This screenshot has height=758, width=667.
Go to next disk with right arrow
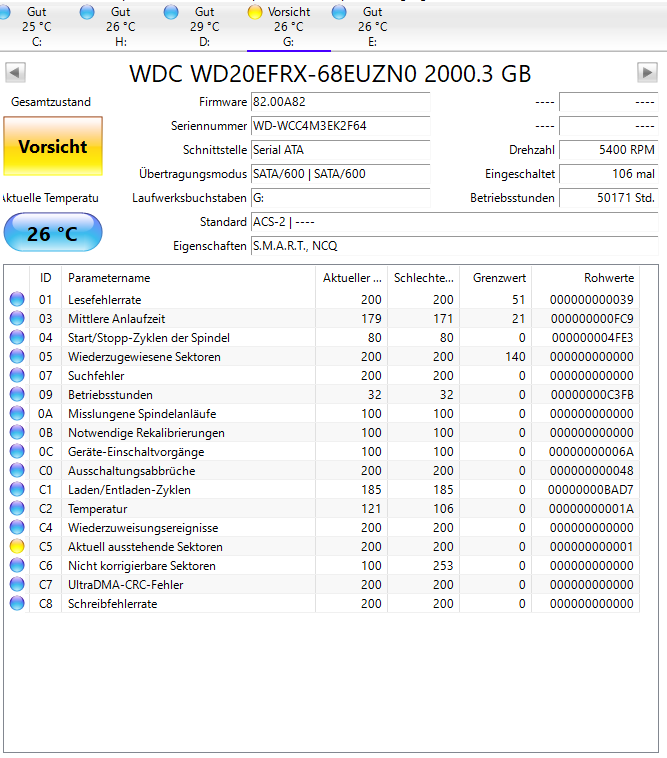(647, 73)
